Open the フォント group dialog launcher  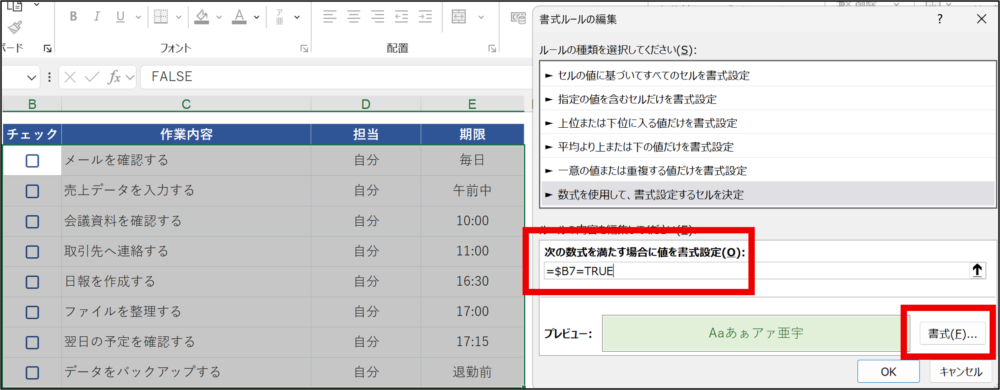(x=304, y=48)
